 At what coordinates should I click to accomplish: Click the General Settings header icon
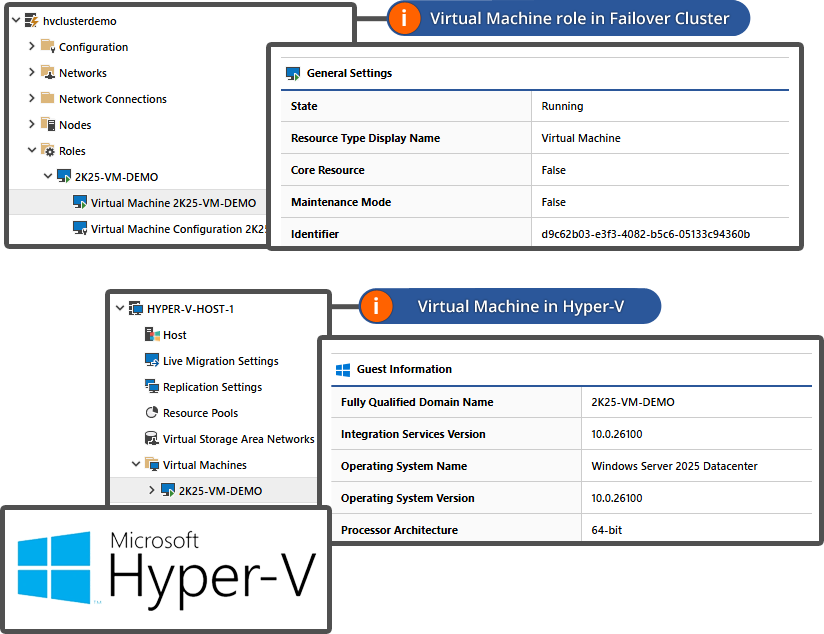pyautogui.click(x=290, y=72)
